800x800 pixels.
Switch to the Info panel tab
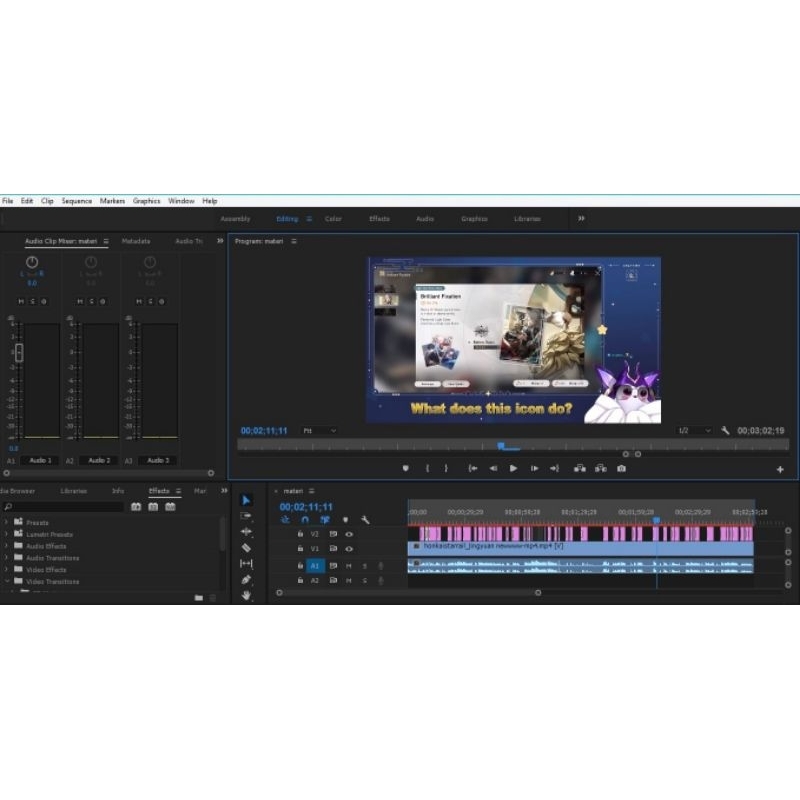point(118,491)
